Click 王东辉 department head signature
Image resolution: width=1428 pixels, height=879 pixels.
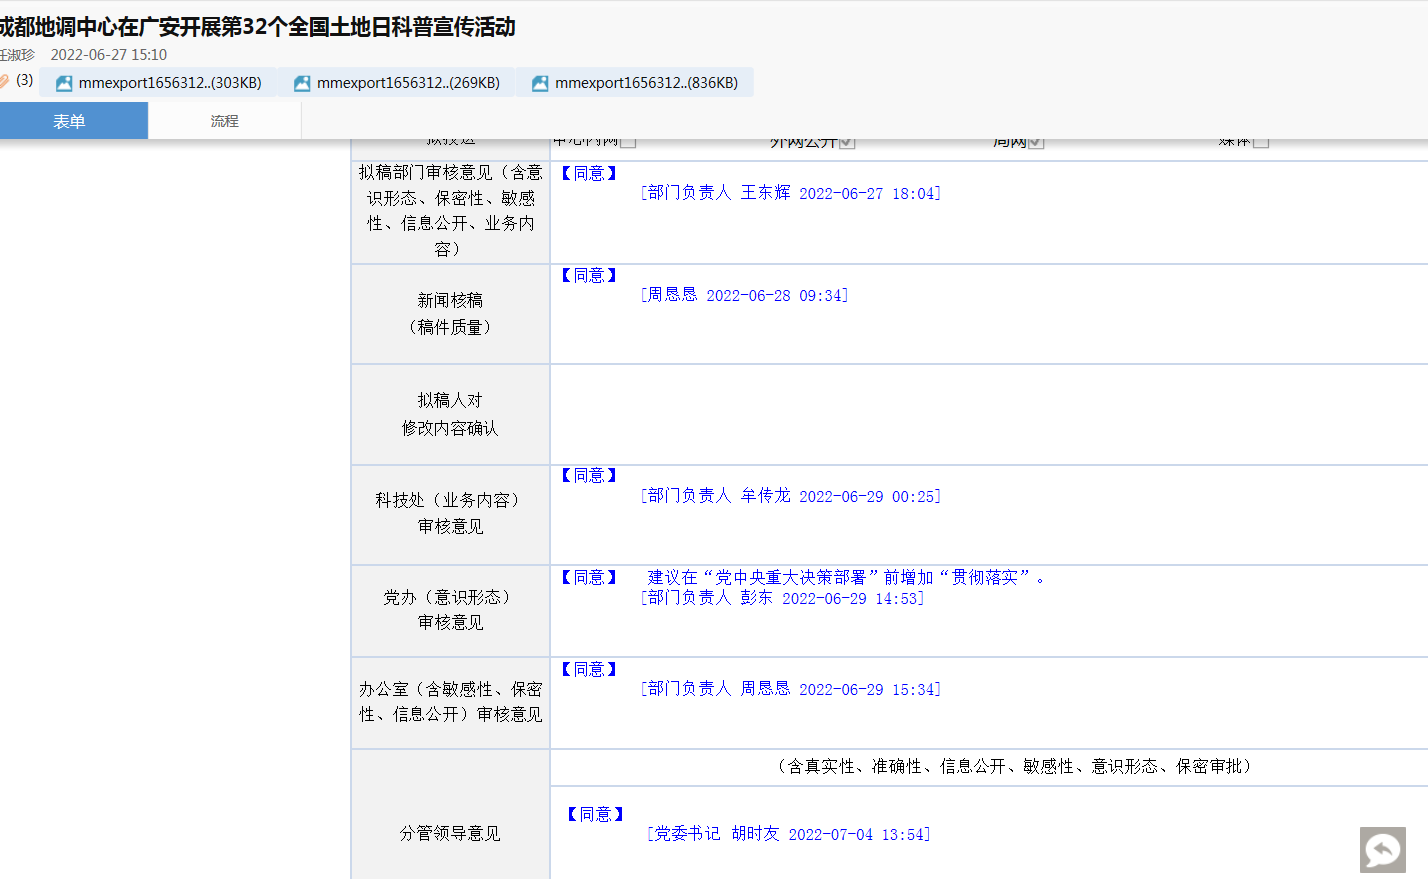coord(790,193)
